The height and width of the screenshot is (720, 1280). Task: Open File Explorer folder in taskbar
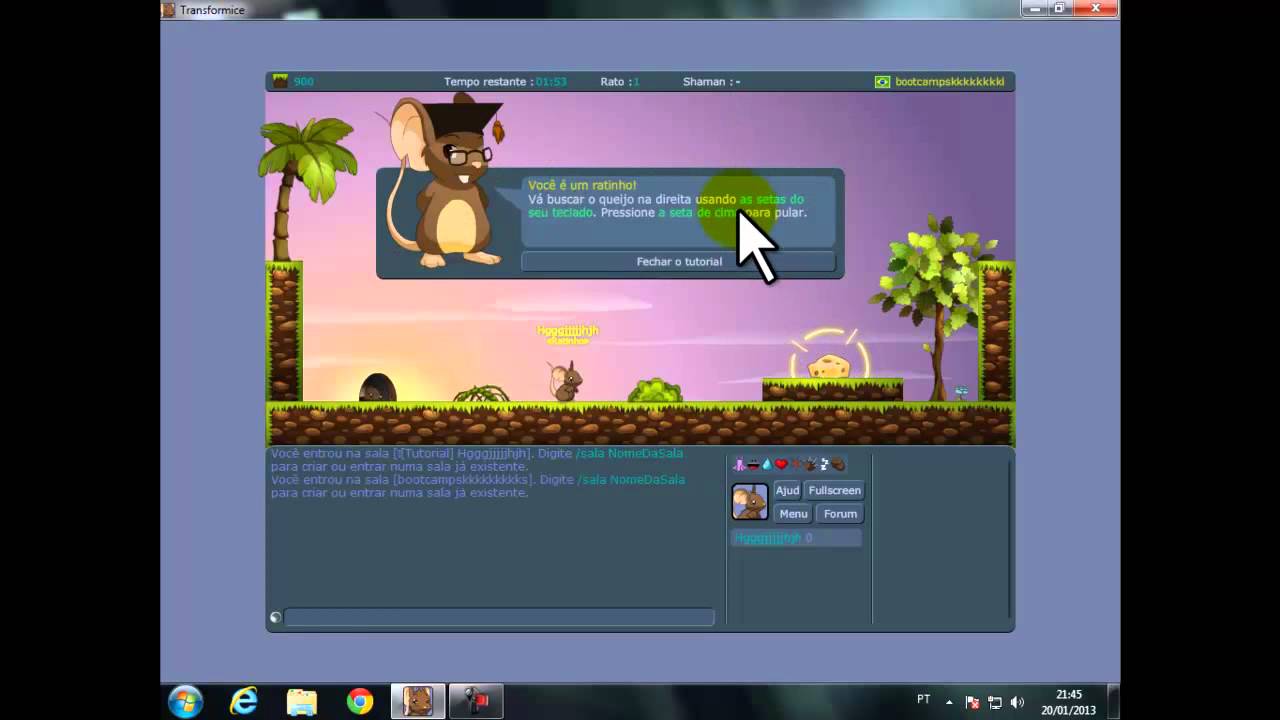(302, 702)
